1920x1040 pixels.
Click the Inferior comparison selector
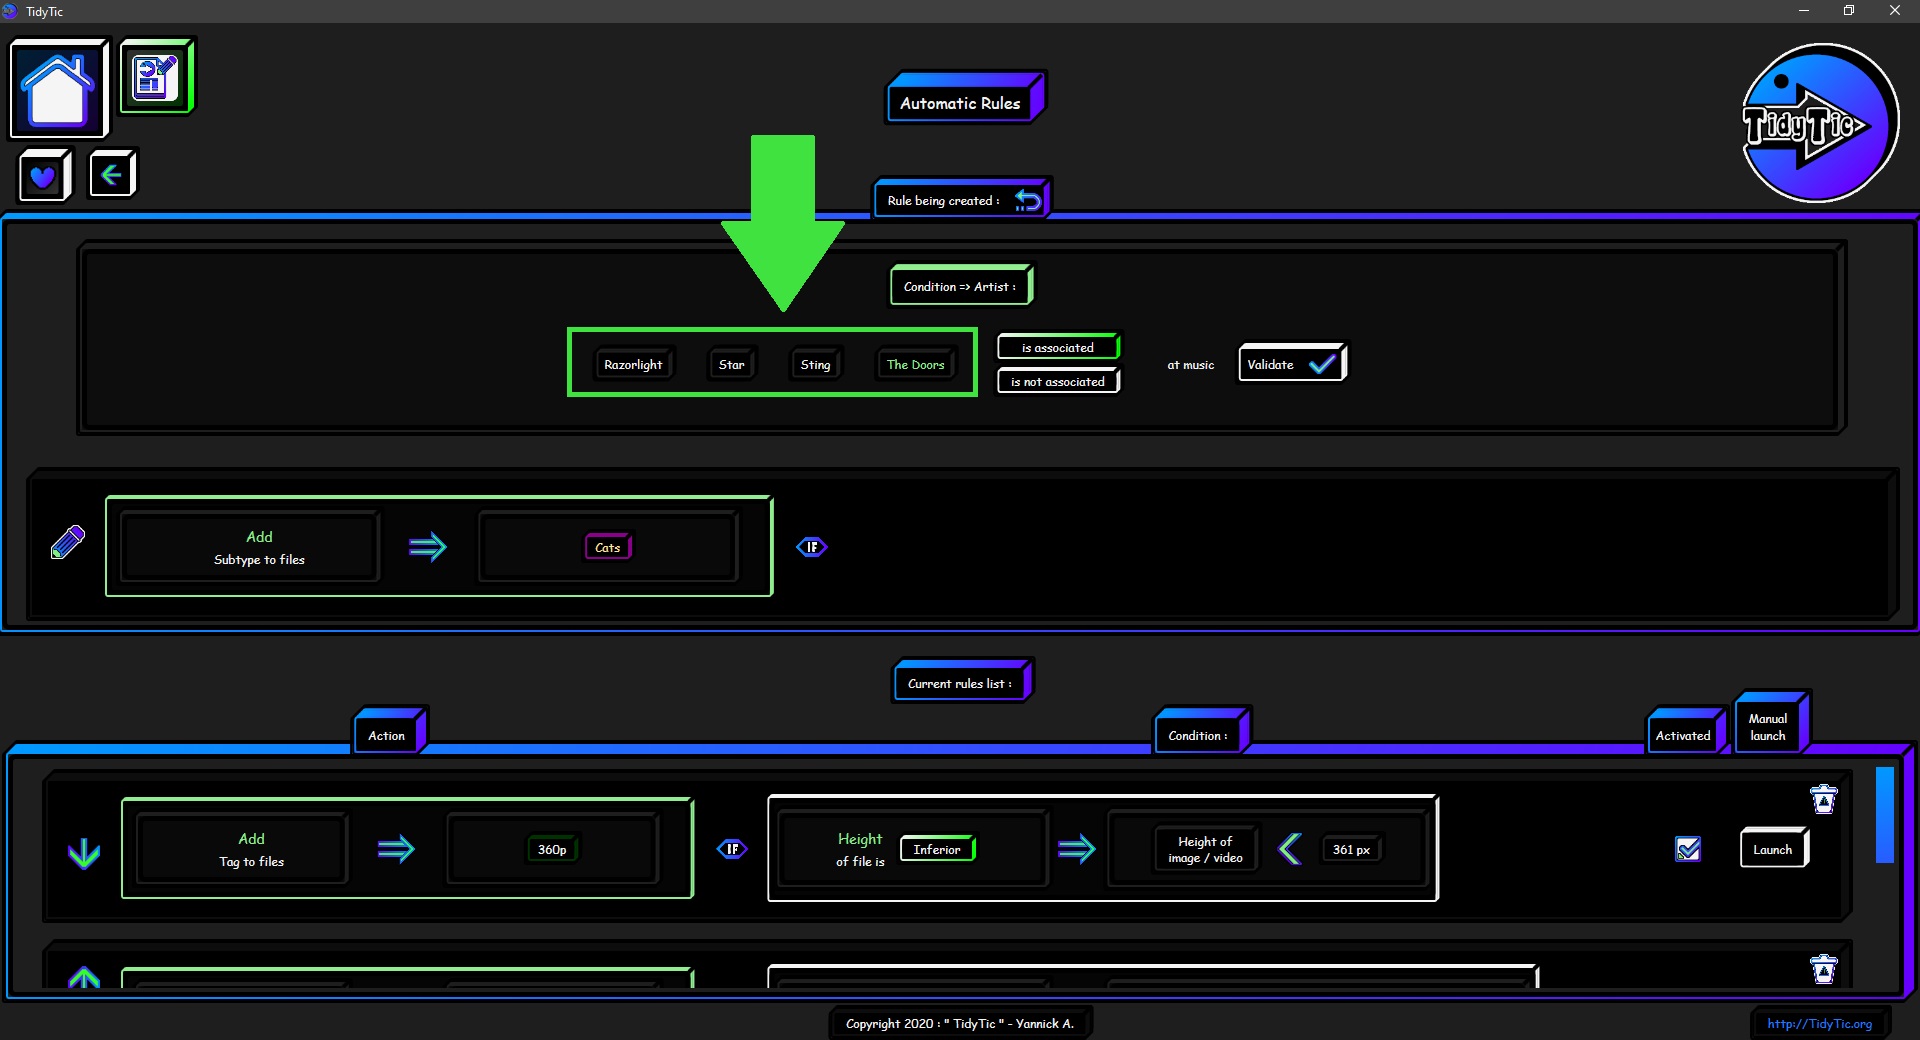pos(938,849)
